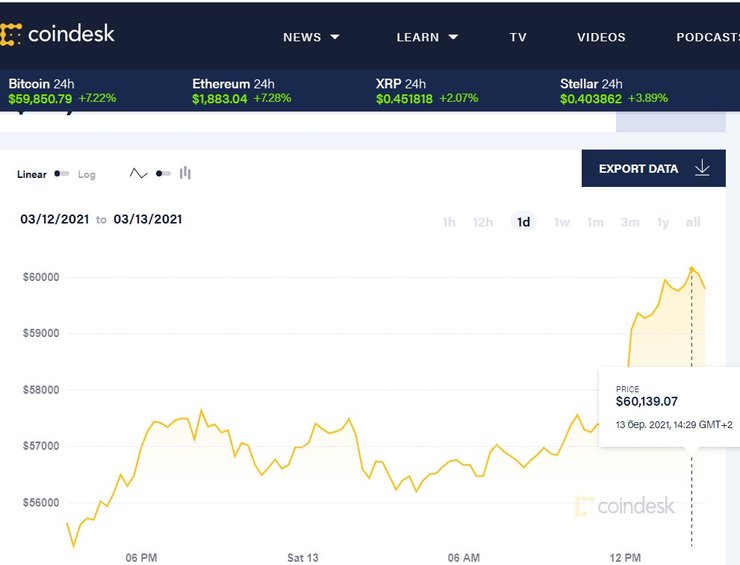
Task: Click the Sat 13 axis label
Action: coord(303,558)
